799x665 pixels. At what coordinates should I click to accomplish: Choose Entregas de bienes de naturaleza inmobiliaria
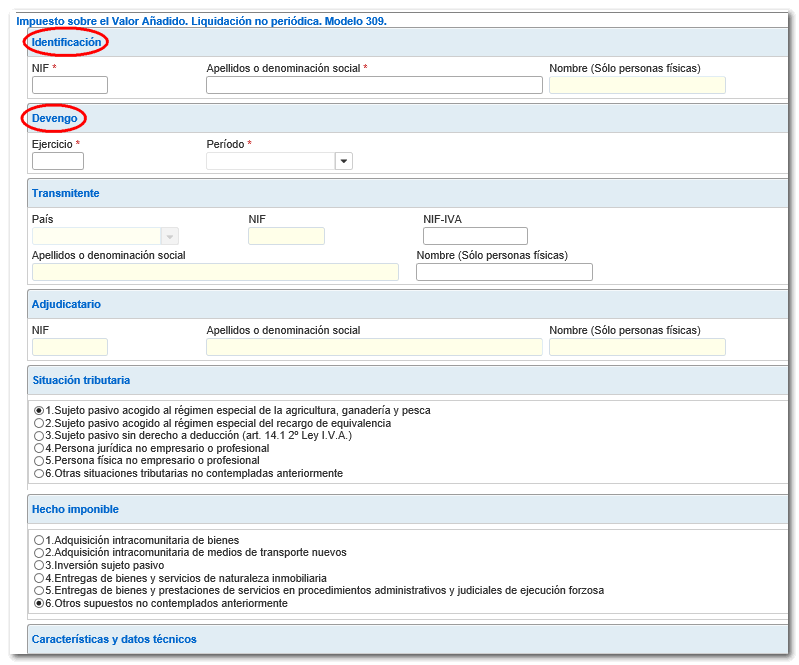click(39, 578)
